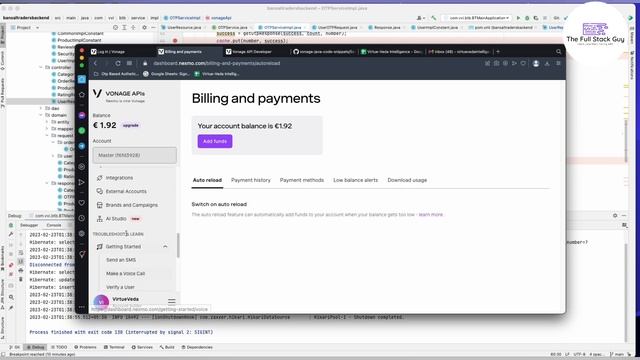This screenshot has width=640, height=360.
Task: Open browser profile avatar icon
Action: 536,64
